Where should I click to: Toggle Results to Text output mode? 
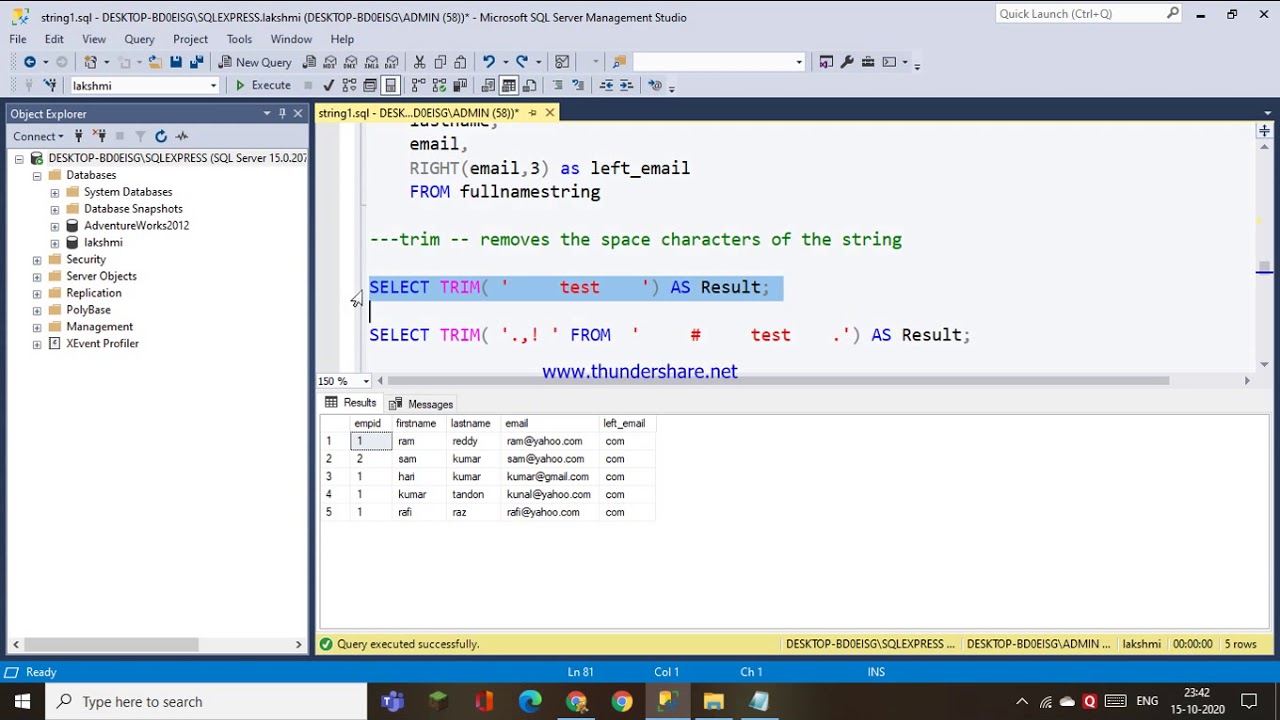487,85
